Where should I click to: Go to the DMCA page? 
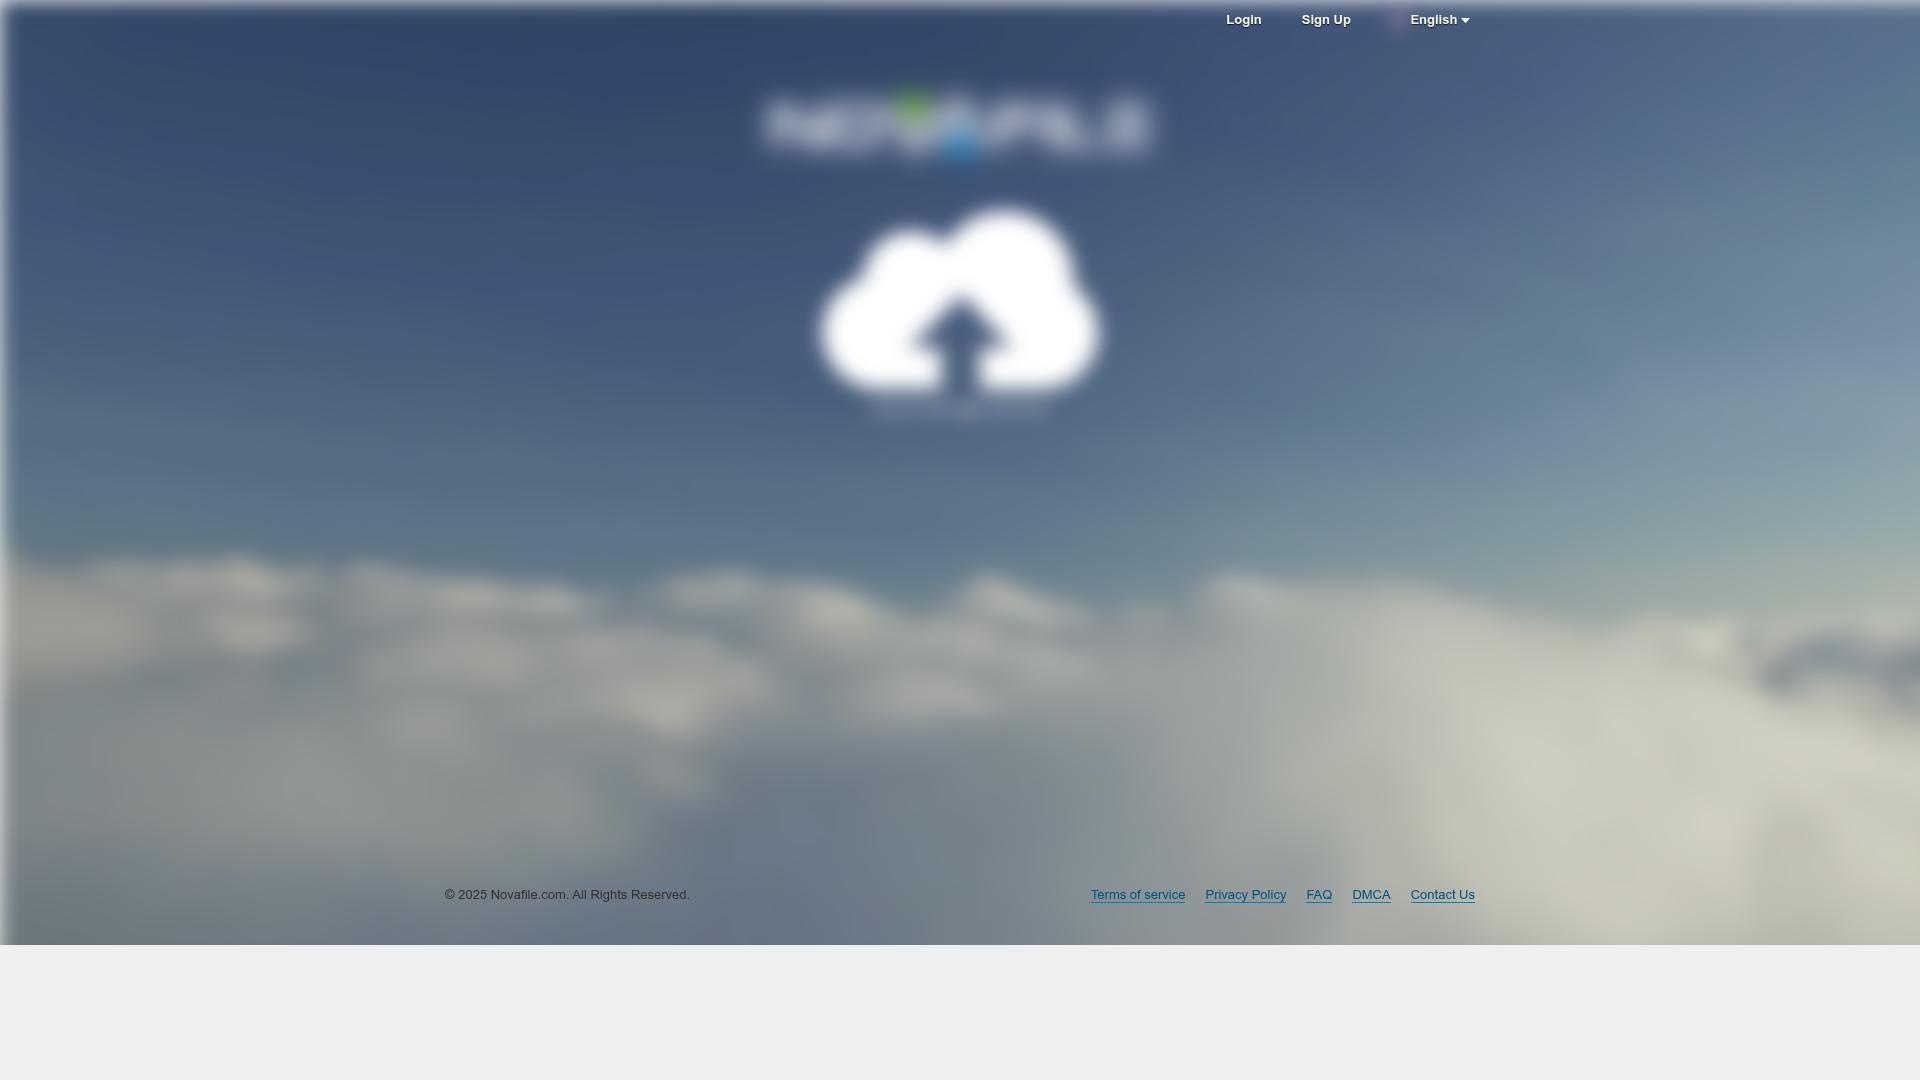pyautogui.click(x=1371, y=894)
